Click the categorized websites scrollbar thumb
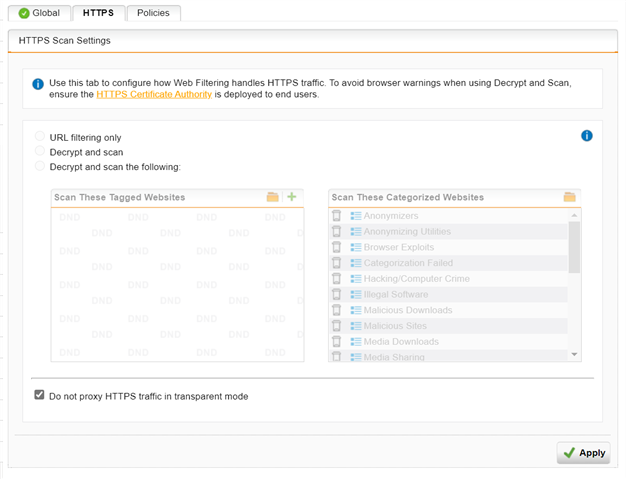This screenshot has width=626, height=479. tap(574, 247)
